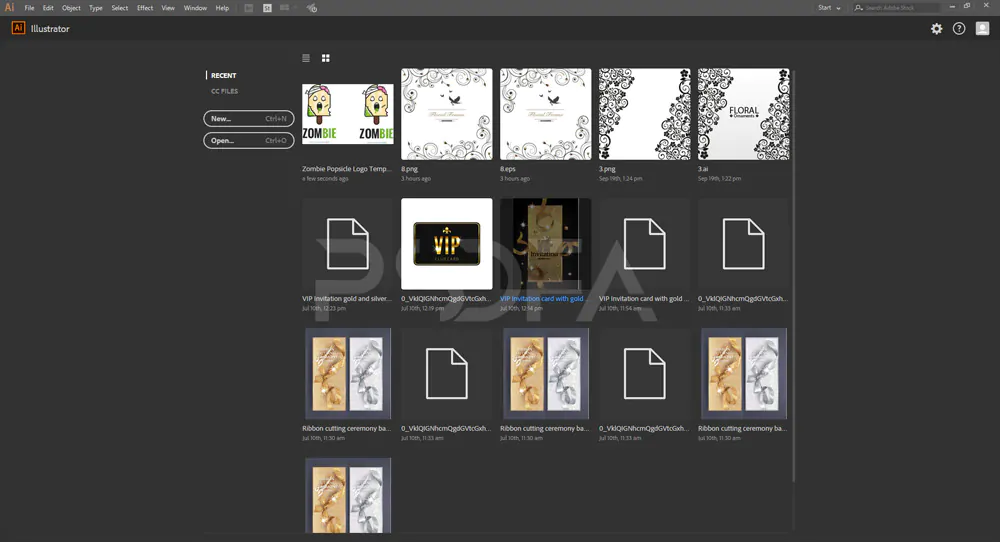Minimize the Illustrator window
The width and height of the screenshot is (1000, 542).
click(x=952, y=6)
